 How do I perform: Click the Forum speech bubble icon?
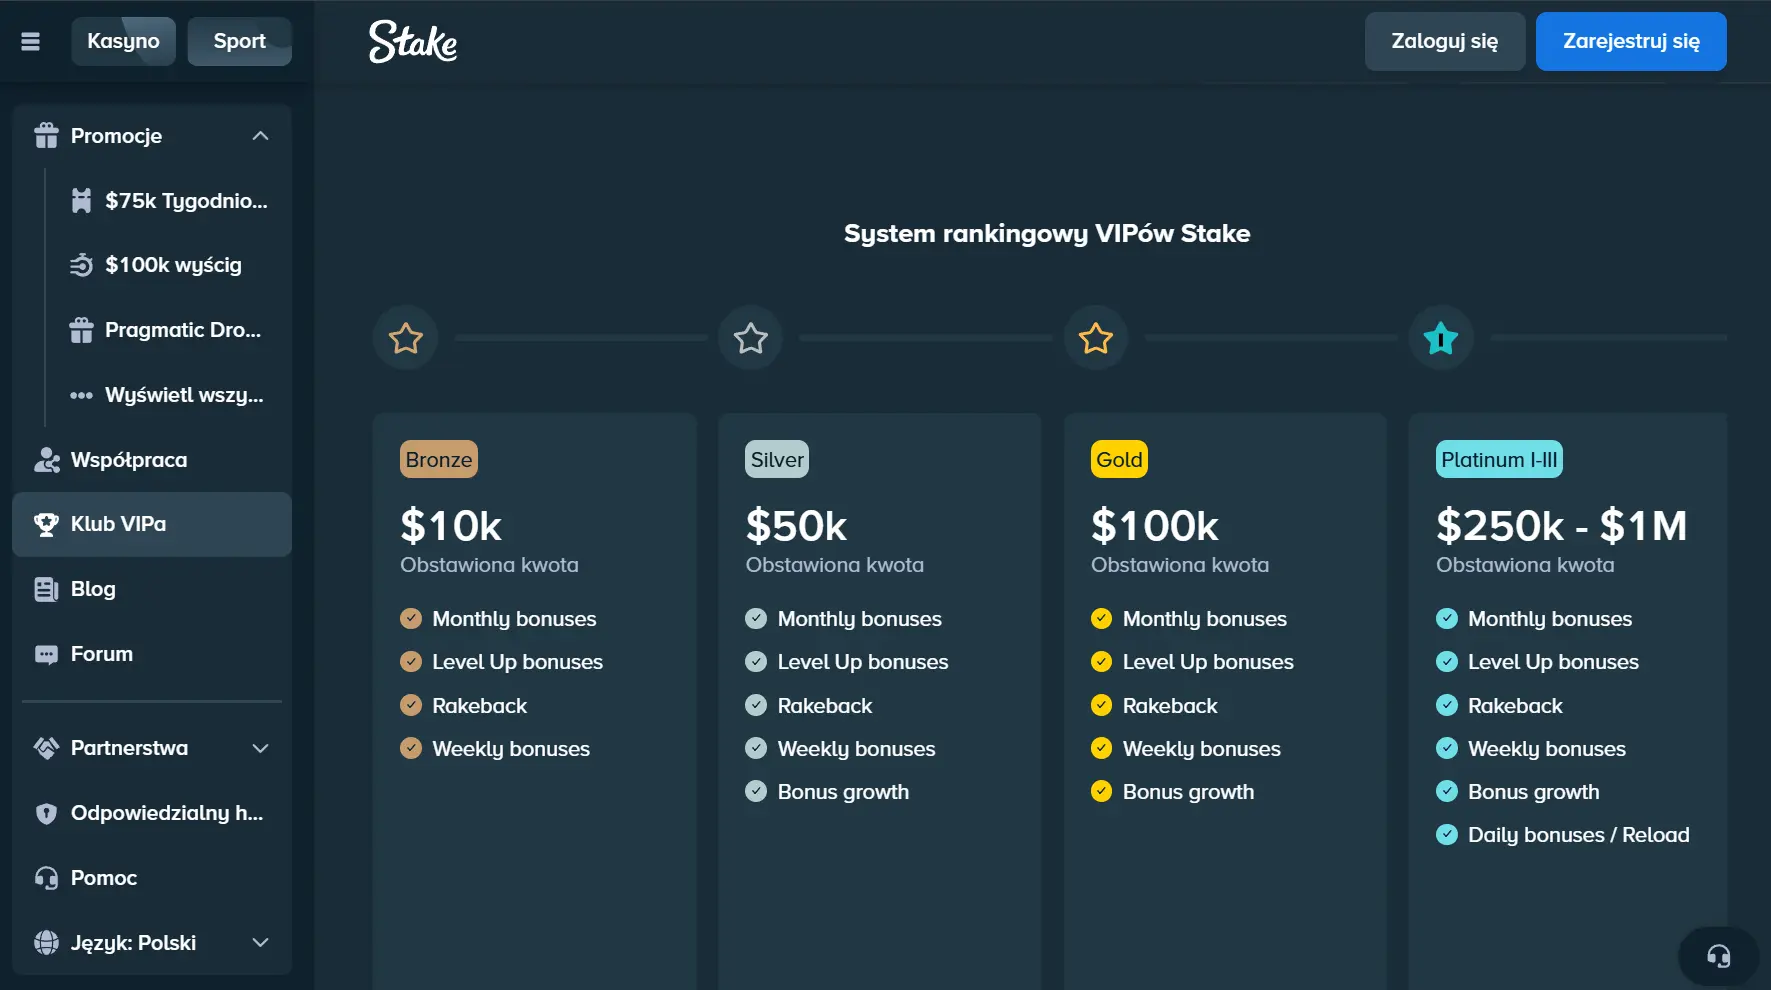pos(46,654)
